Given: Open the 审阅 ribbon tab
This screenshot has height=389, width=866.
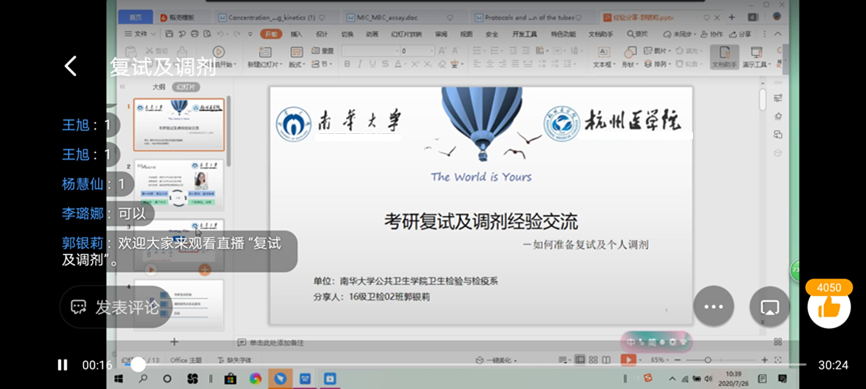Looking at the screenshot, I should 441,34.
